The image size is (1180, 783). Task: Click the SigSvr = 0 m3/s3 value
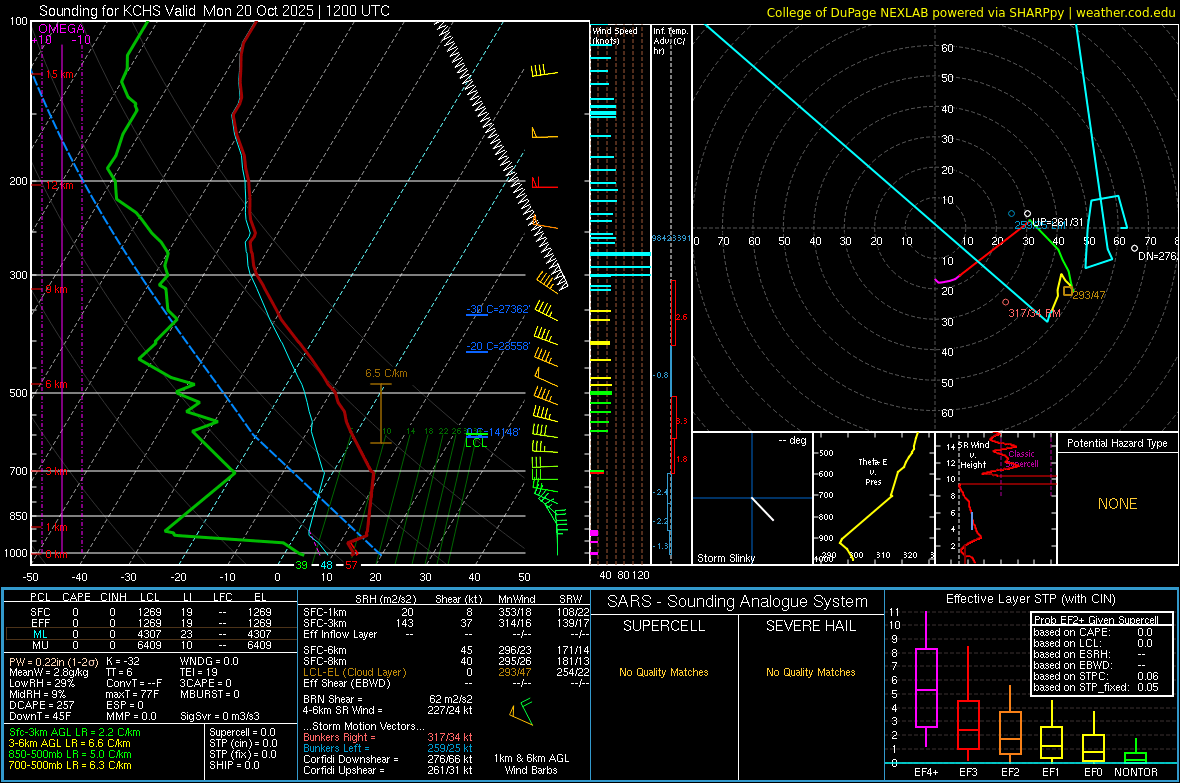220,716
